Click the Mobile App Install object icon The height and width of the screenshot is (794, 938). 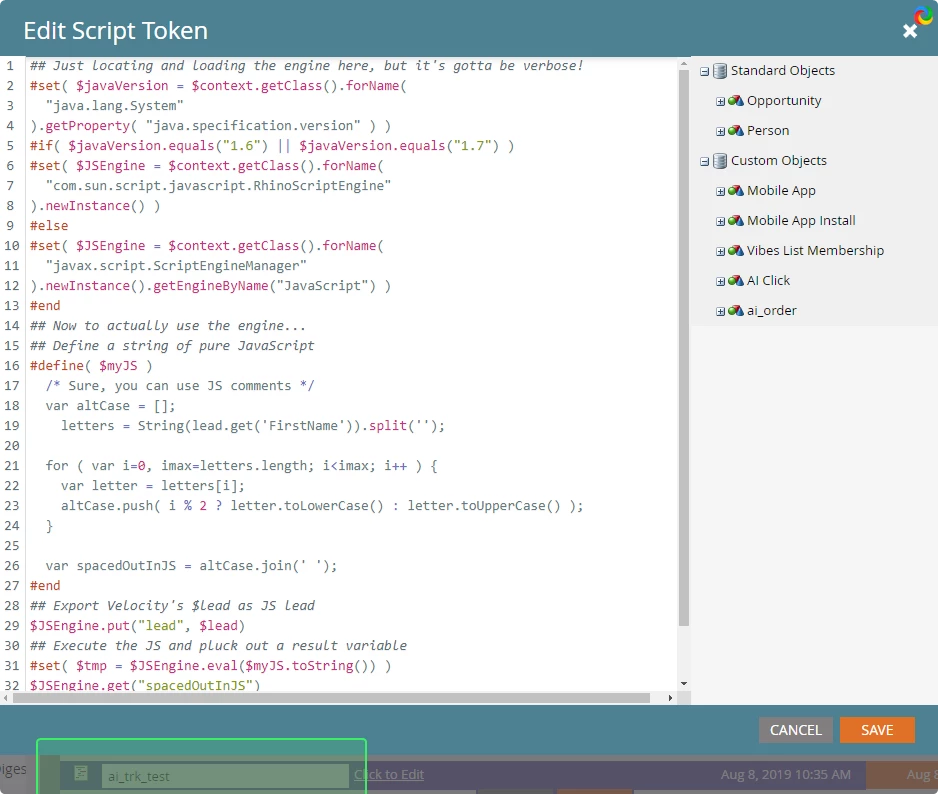(x=736, y=220)
